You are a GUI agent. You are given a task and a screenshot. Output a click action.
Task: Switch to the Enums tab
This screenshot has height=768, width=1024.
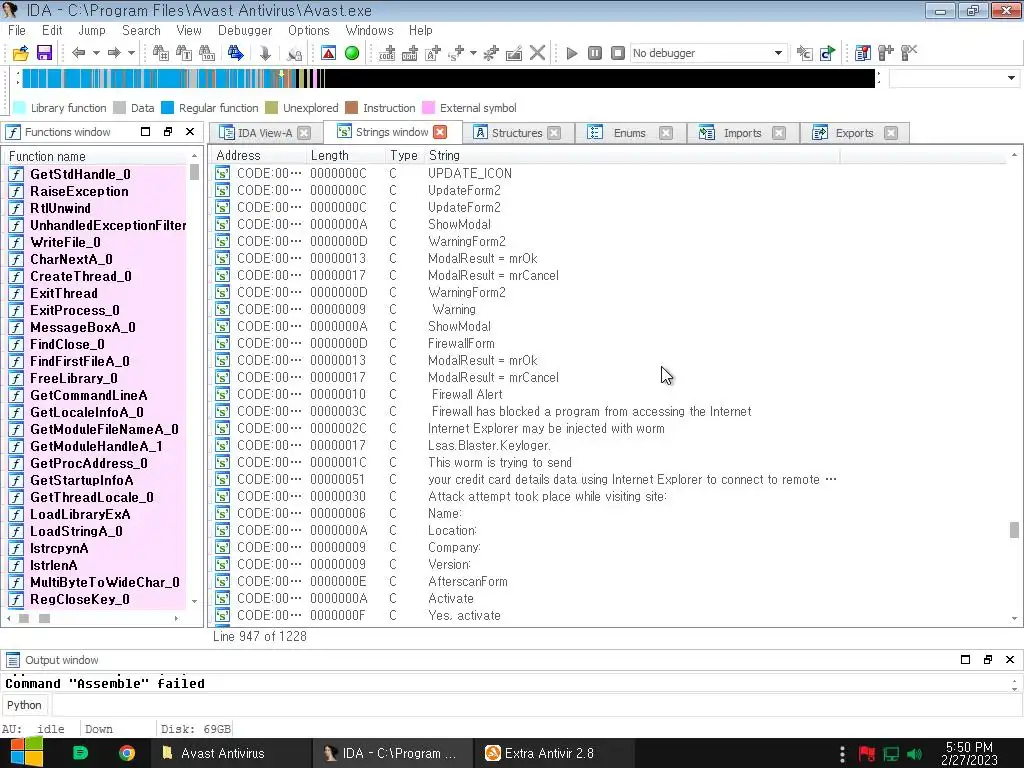point(629,133)
